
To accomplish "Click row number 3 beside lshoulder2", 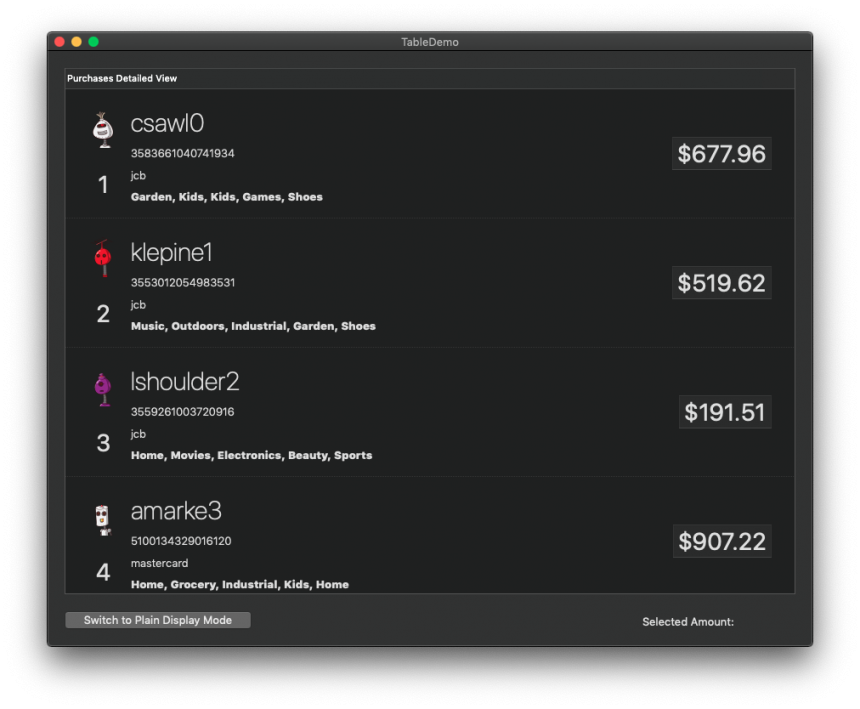I will (x=103, y=442).
